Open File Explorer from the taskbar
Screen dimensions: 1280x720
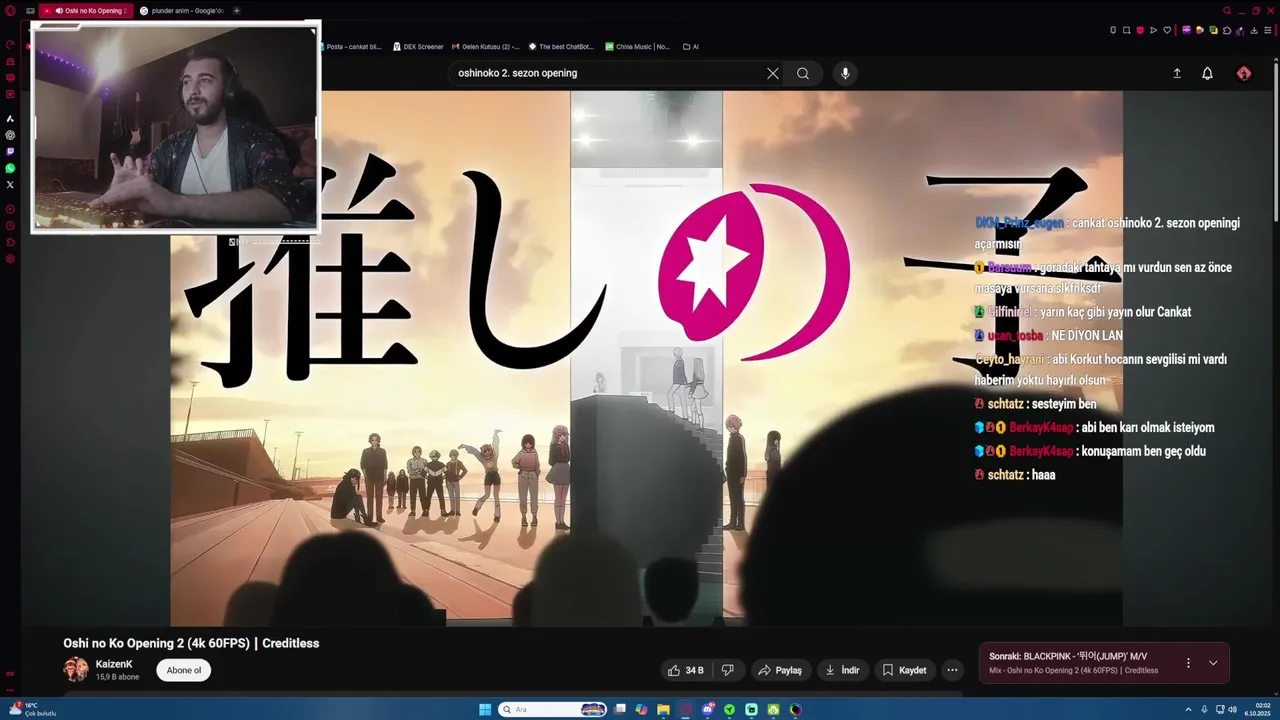click(x=663, y=709)
